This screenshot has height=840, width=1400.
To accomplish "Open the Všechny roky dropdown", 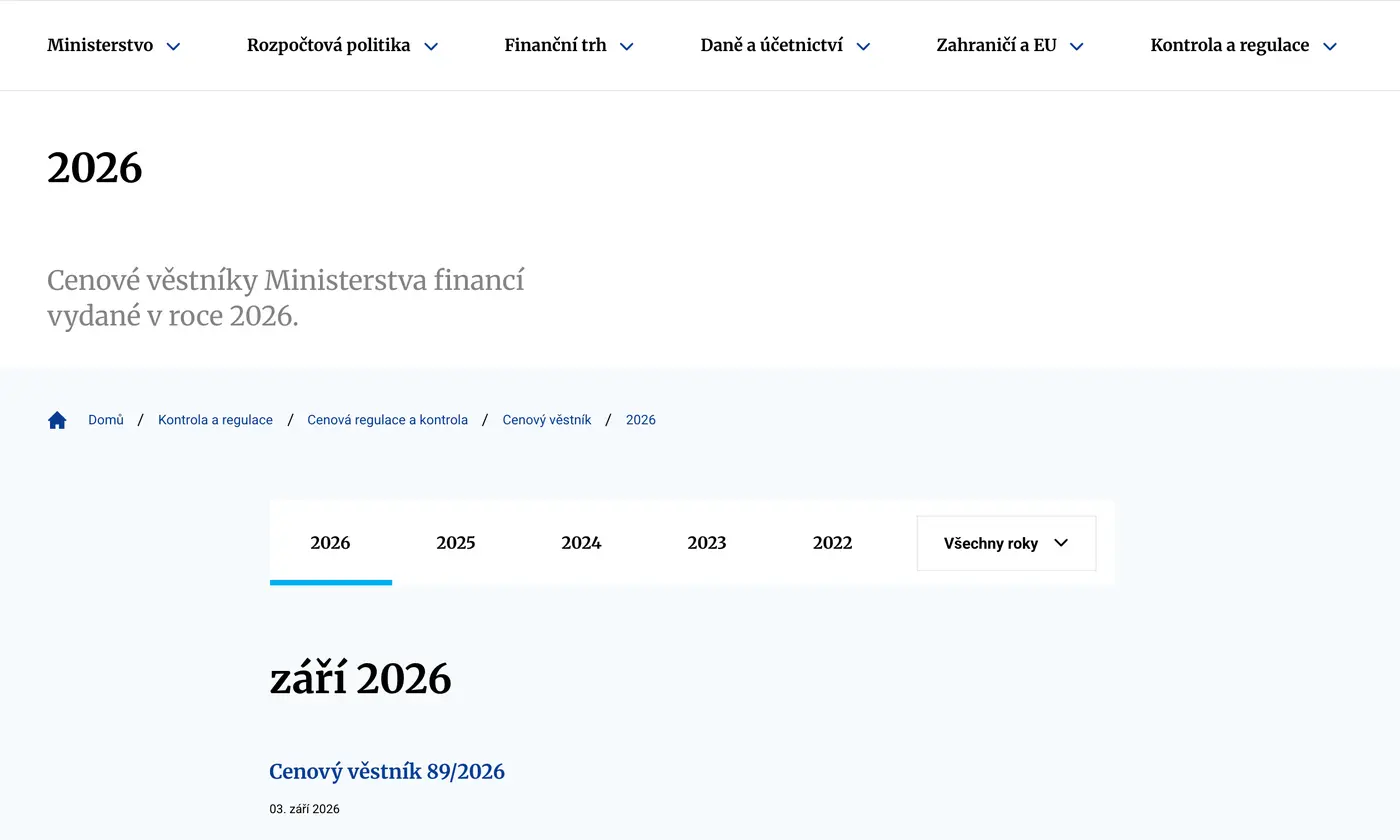I will [x=1006, y=543].
